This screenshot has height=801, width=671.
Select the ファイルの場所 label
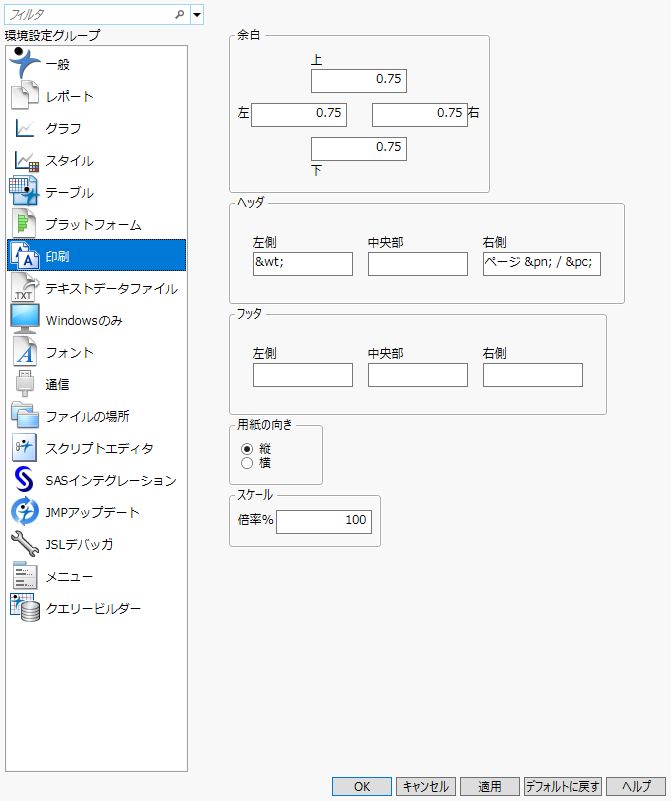pyautogui.click(x=87, y=416)
